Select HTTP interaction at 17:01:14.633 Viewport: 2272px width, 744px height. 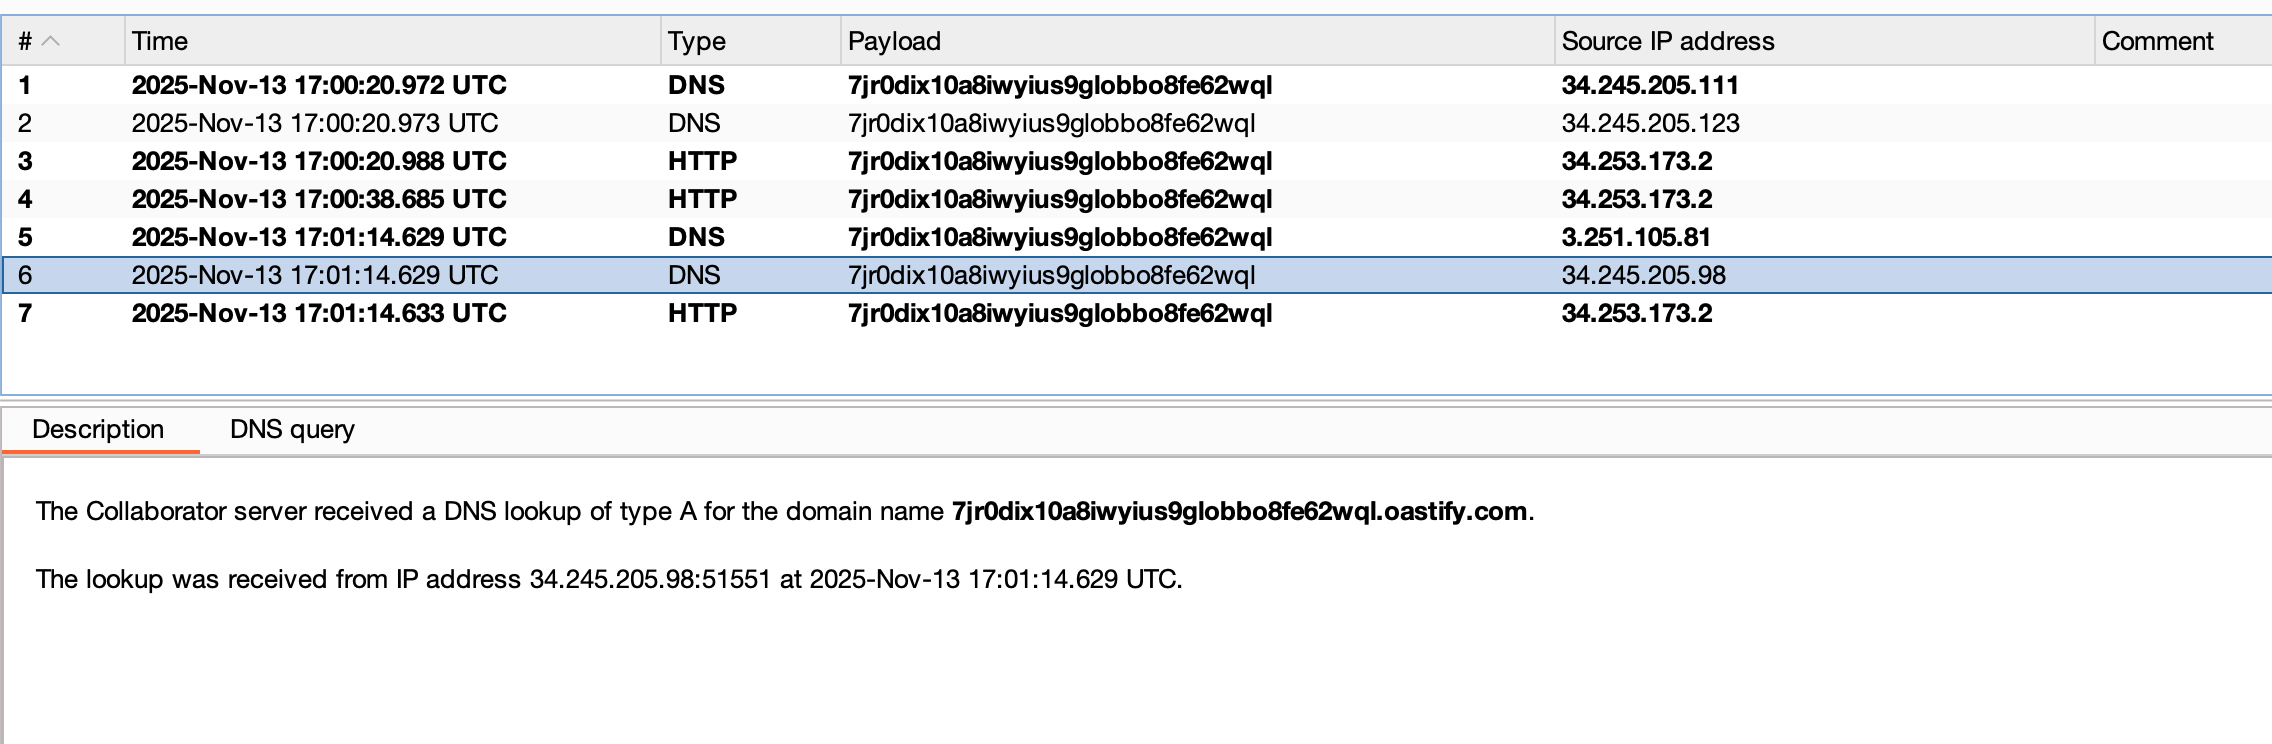(318, 313)
